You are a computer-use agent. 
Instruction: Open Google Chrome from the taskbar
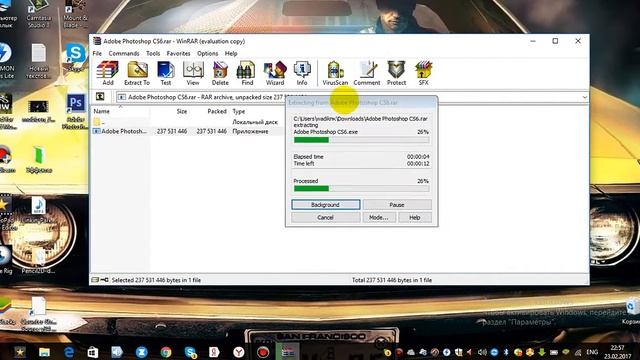[166, 352]
